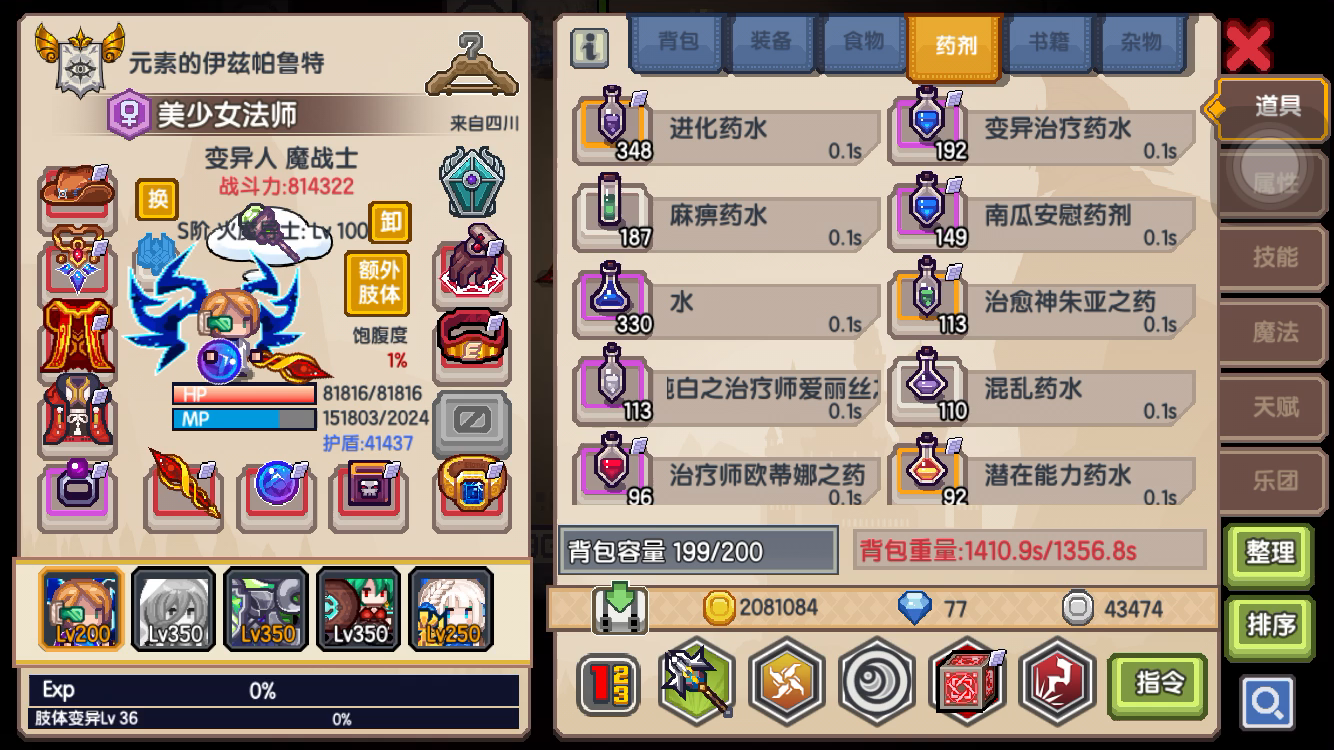Select the spiral vortex skill hexagon
The height and width of the screenshot is (750, 1334).
coord(876,681)
